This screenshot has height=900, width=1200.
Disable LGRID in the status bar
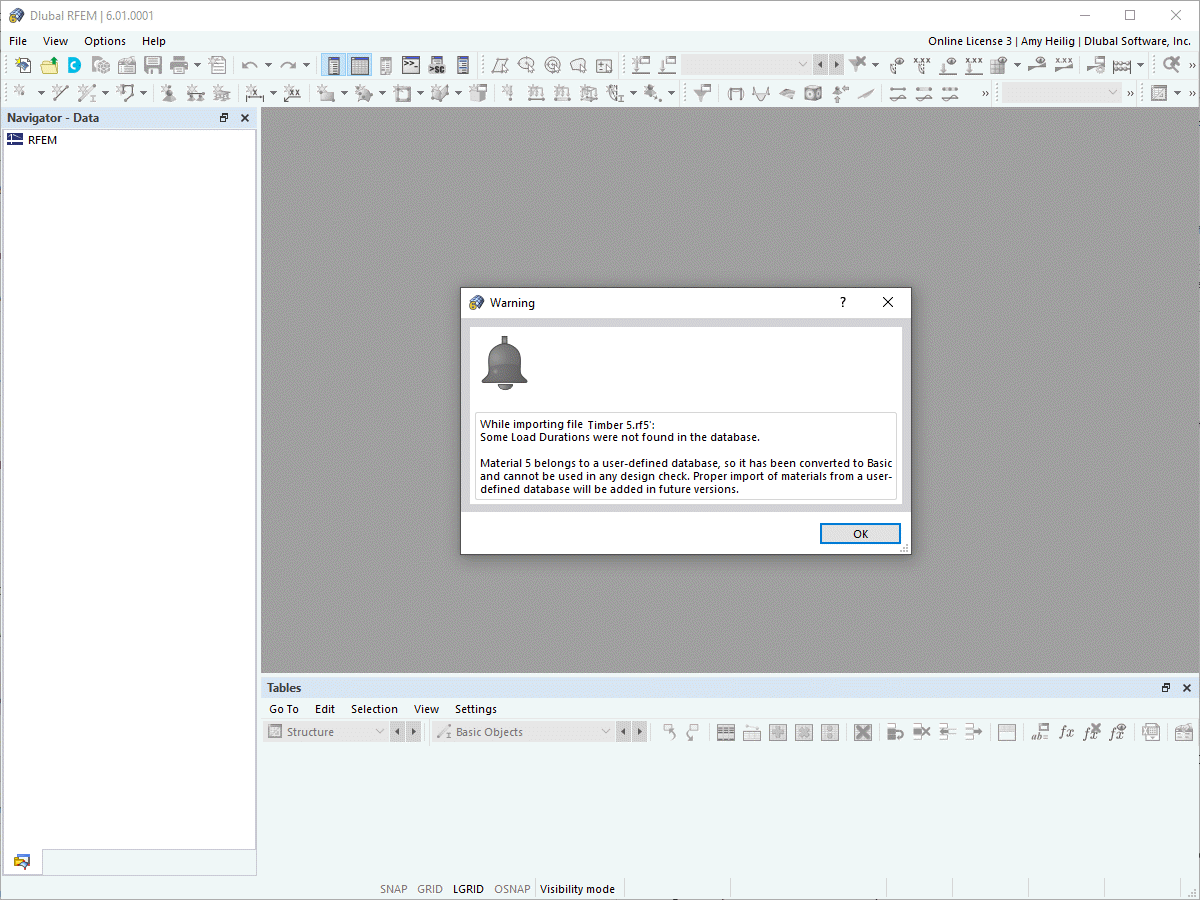pyautogui.click(x=468, y=889)
